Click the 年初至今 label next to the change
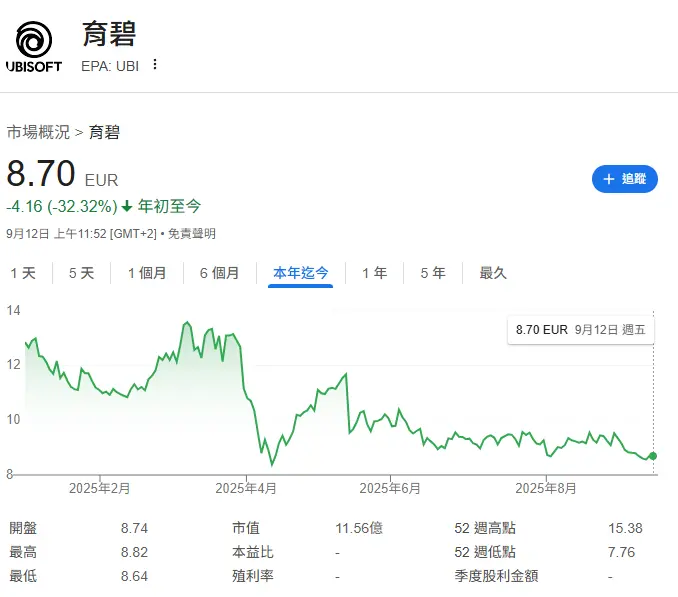The height and width of the screenshot is (597, 678). (x=170, y=207)
